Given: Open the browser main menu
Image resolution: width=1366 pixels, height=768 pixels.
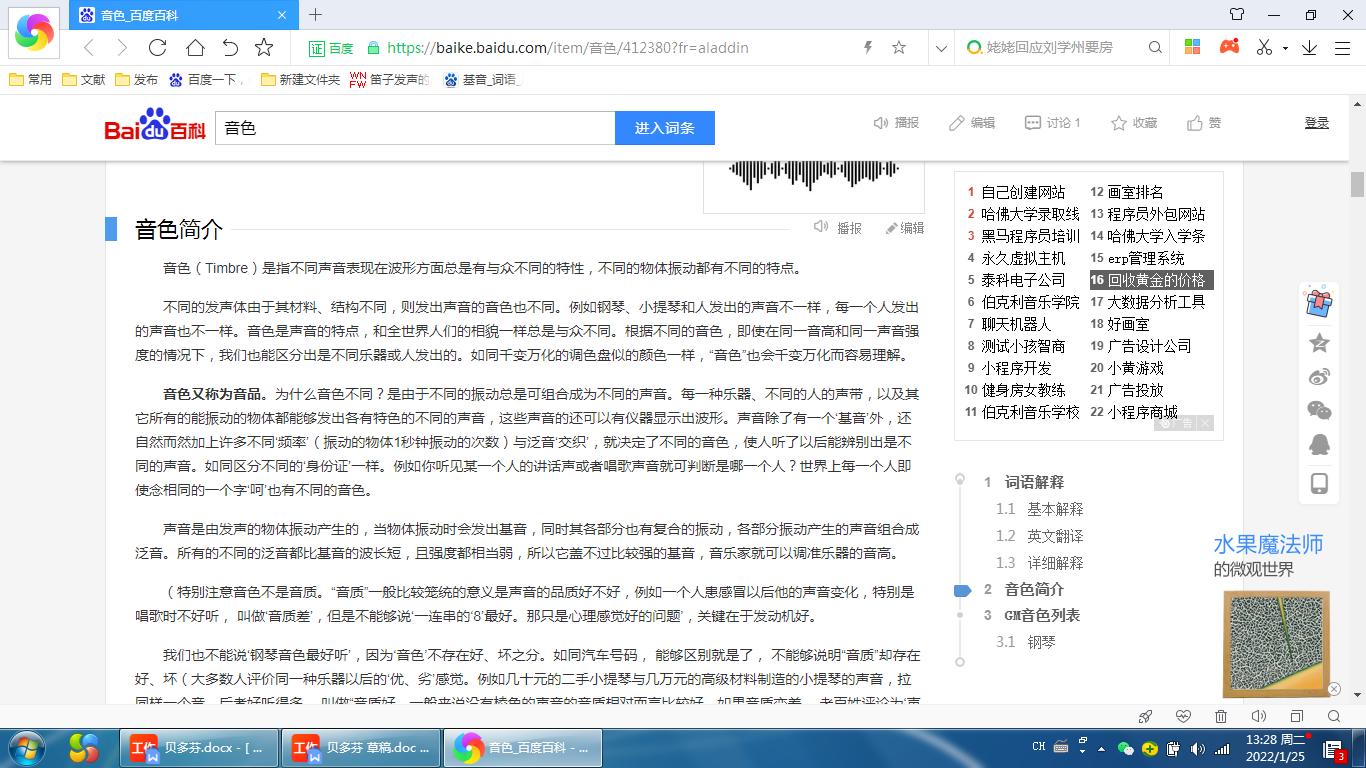Looking at the screenshot, I should (1344, 47).
